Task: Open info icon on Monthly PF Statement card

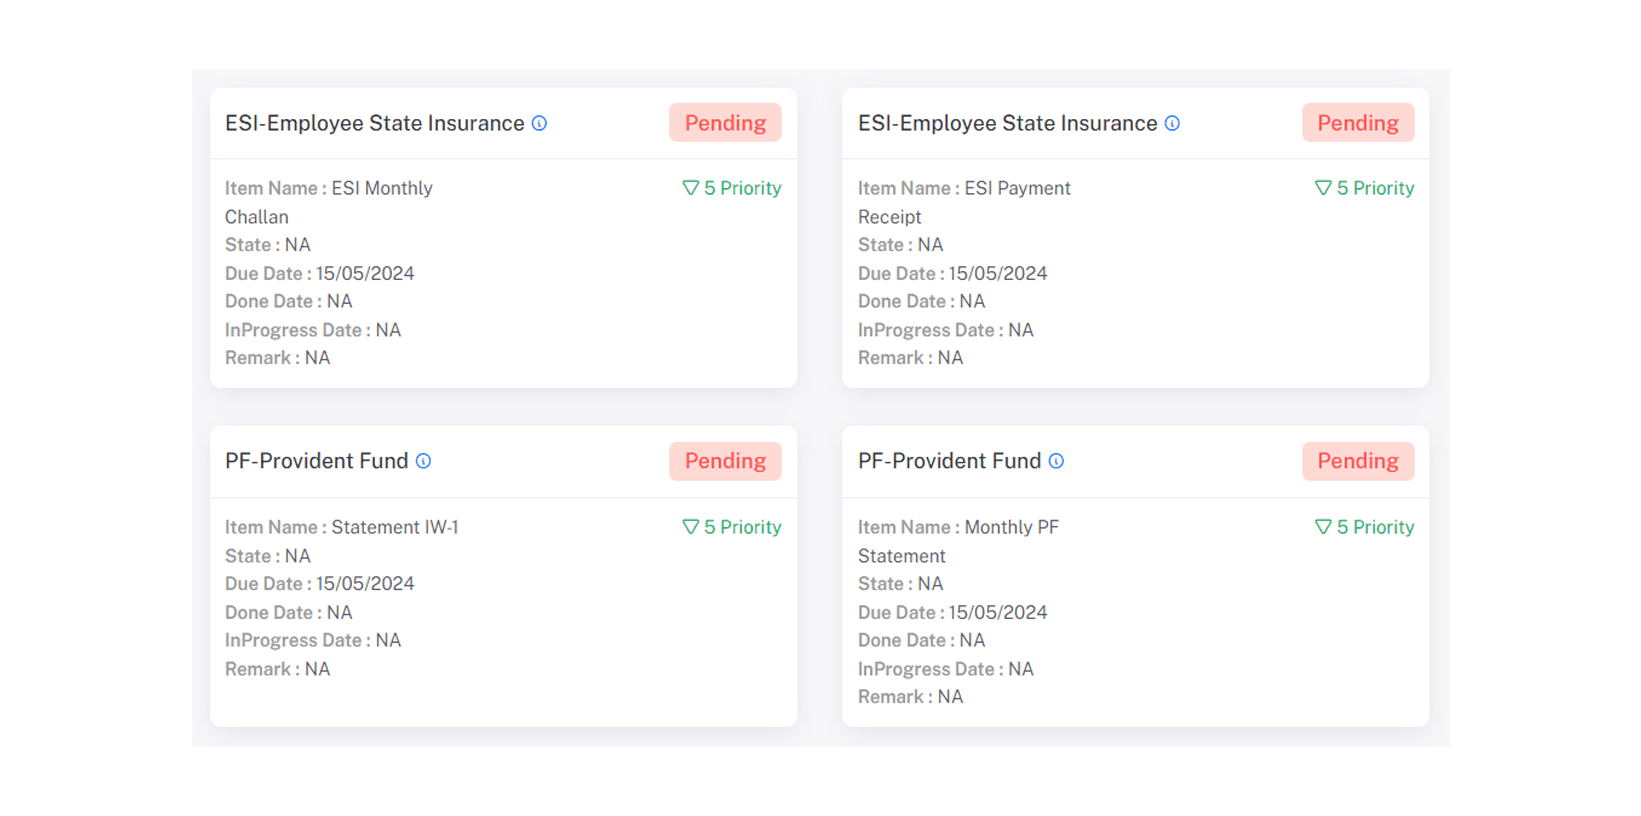Action: (1056, 461)
